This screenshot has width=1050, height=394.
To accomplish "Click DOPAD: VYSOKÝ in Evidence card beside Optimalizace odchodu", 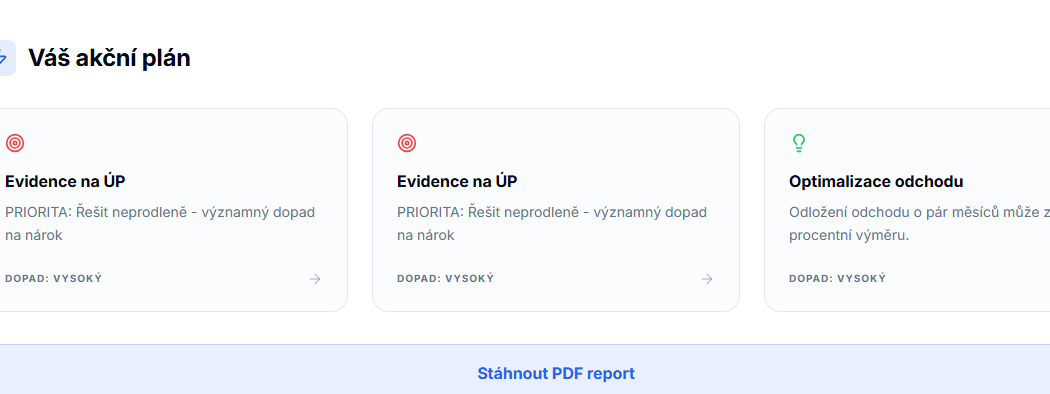I will 445,279.
